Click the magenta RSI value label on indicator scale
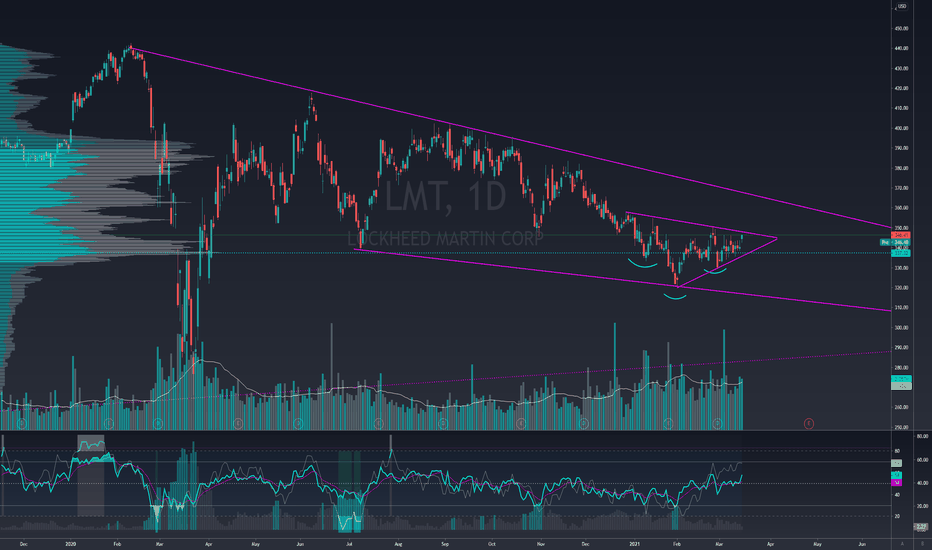Image resolution: width=932 pixels, height=550 pixels. (896, 483)
